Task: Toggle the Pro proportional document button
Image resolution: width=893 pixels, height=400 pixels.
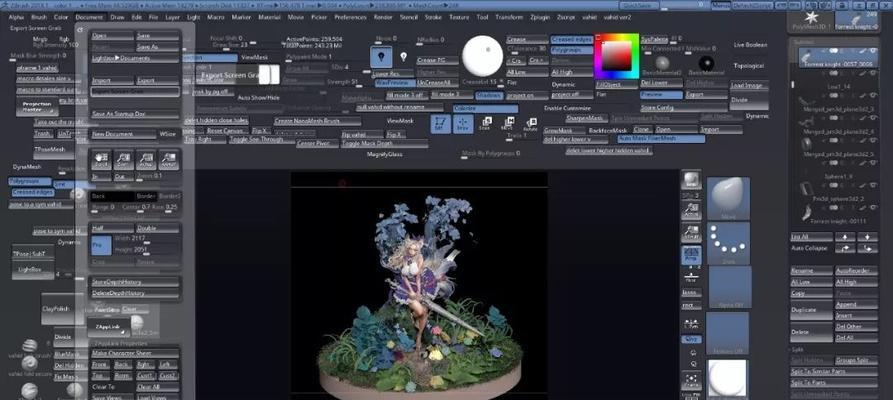Action: click(99, 246)
